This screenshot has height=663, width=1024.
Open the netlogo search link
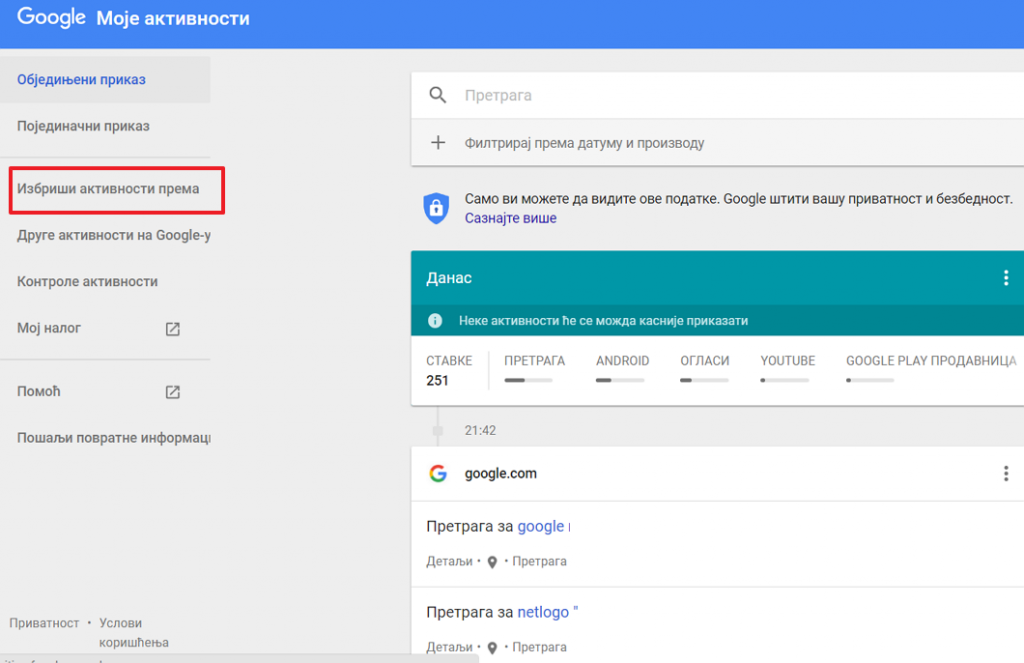point(543,612)
